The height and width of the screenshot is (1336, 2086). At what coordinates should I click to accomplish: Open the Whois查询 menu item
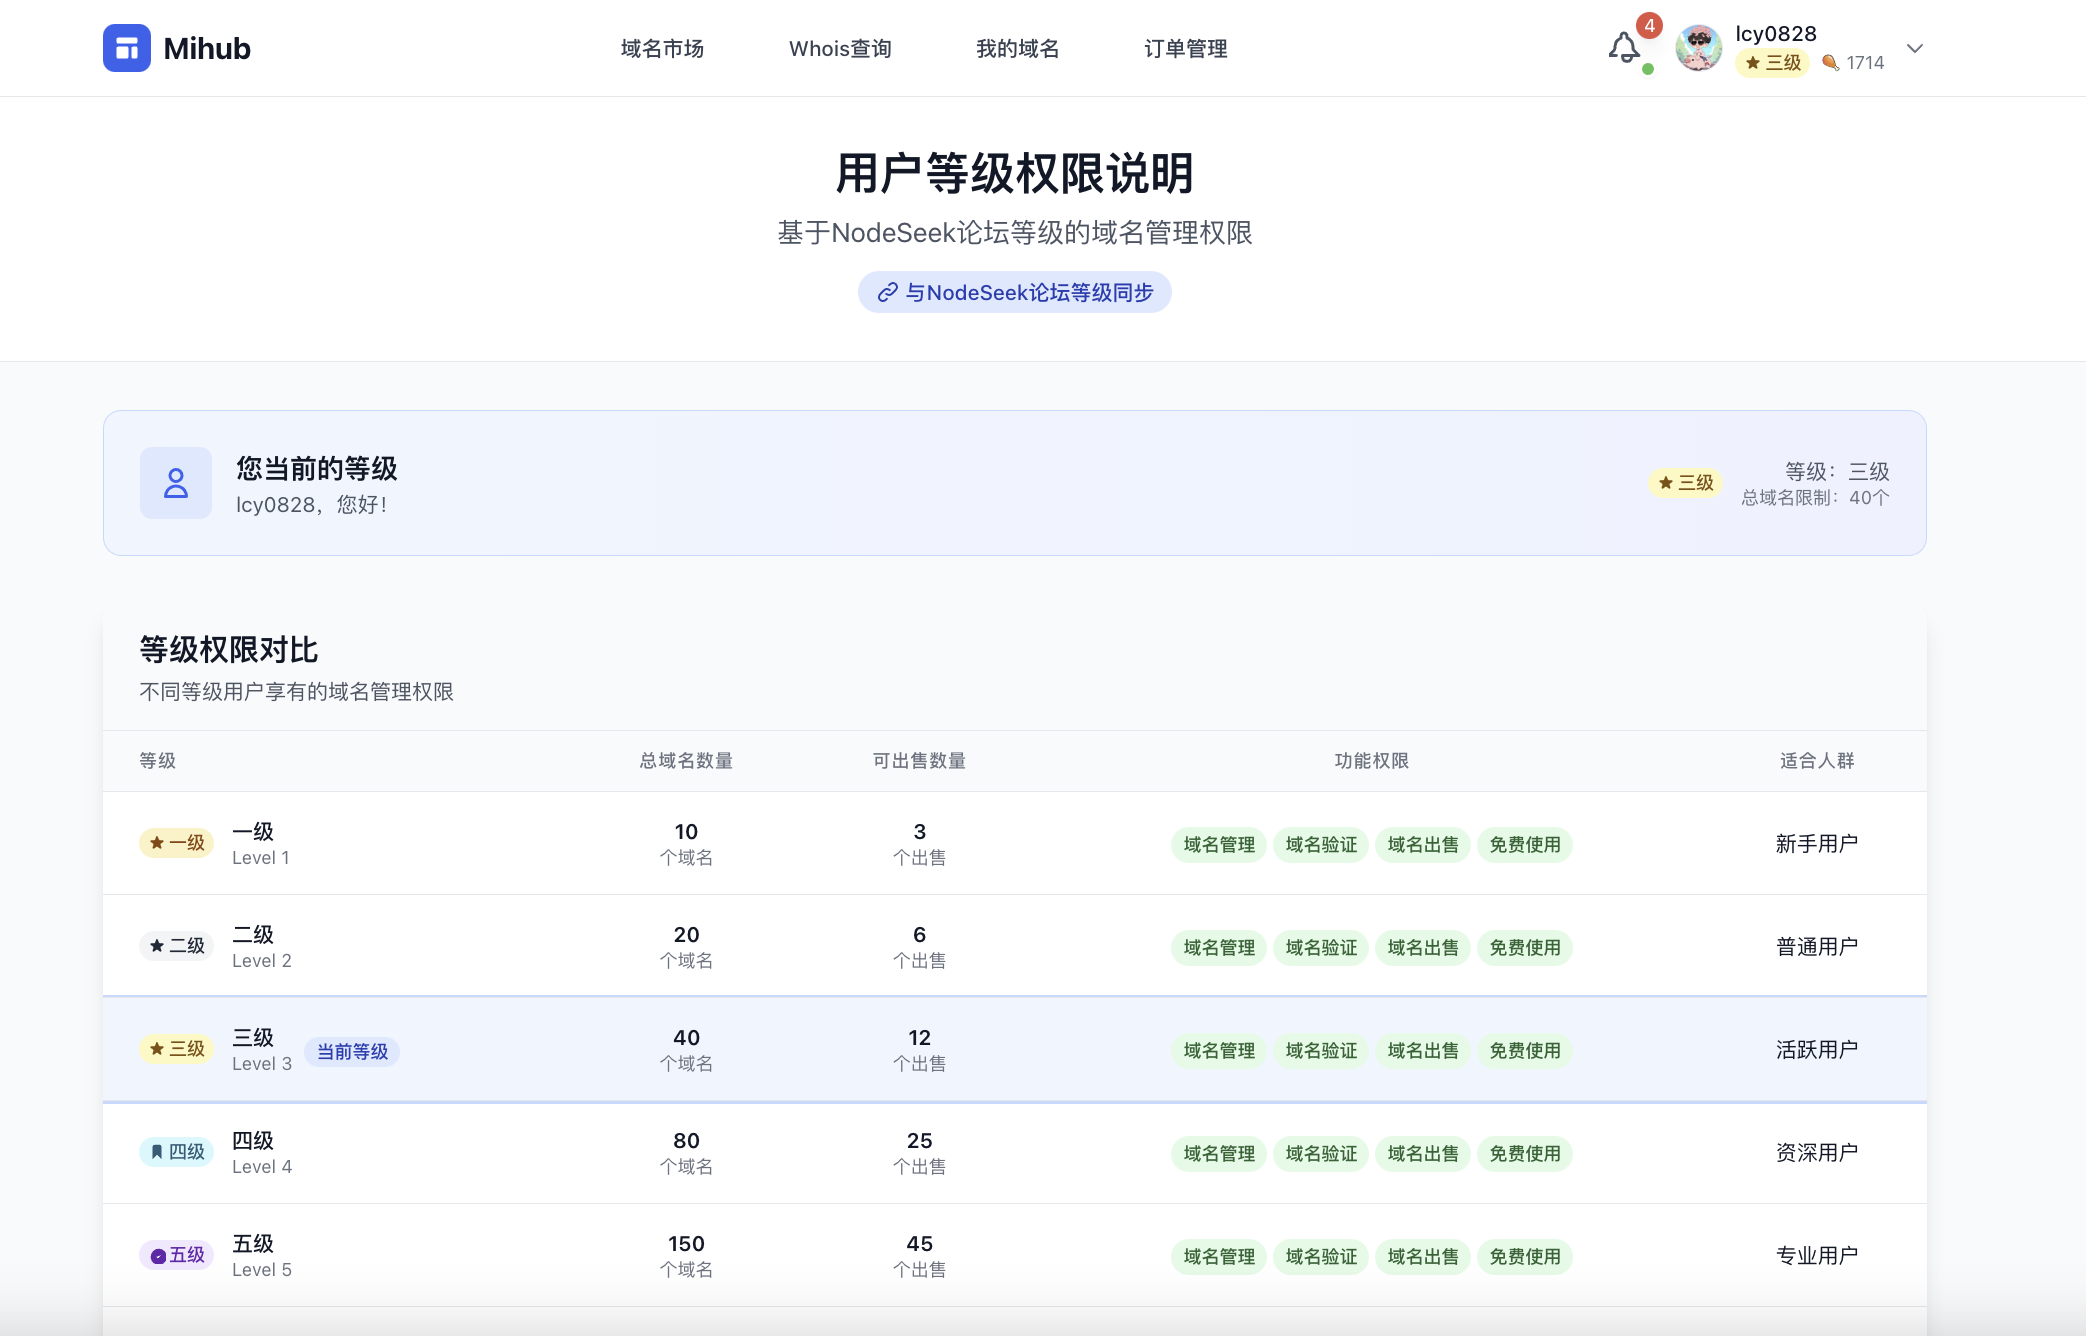pyautogui.click(x=840, y=48)
